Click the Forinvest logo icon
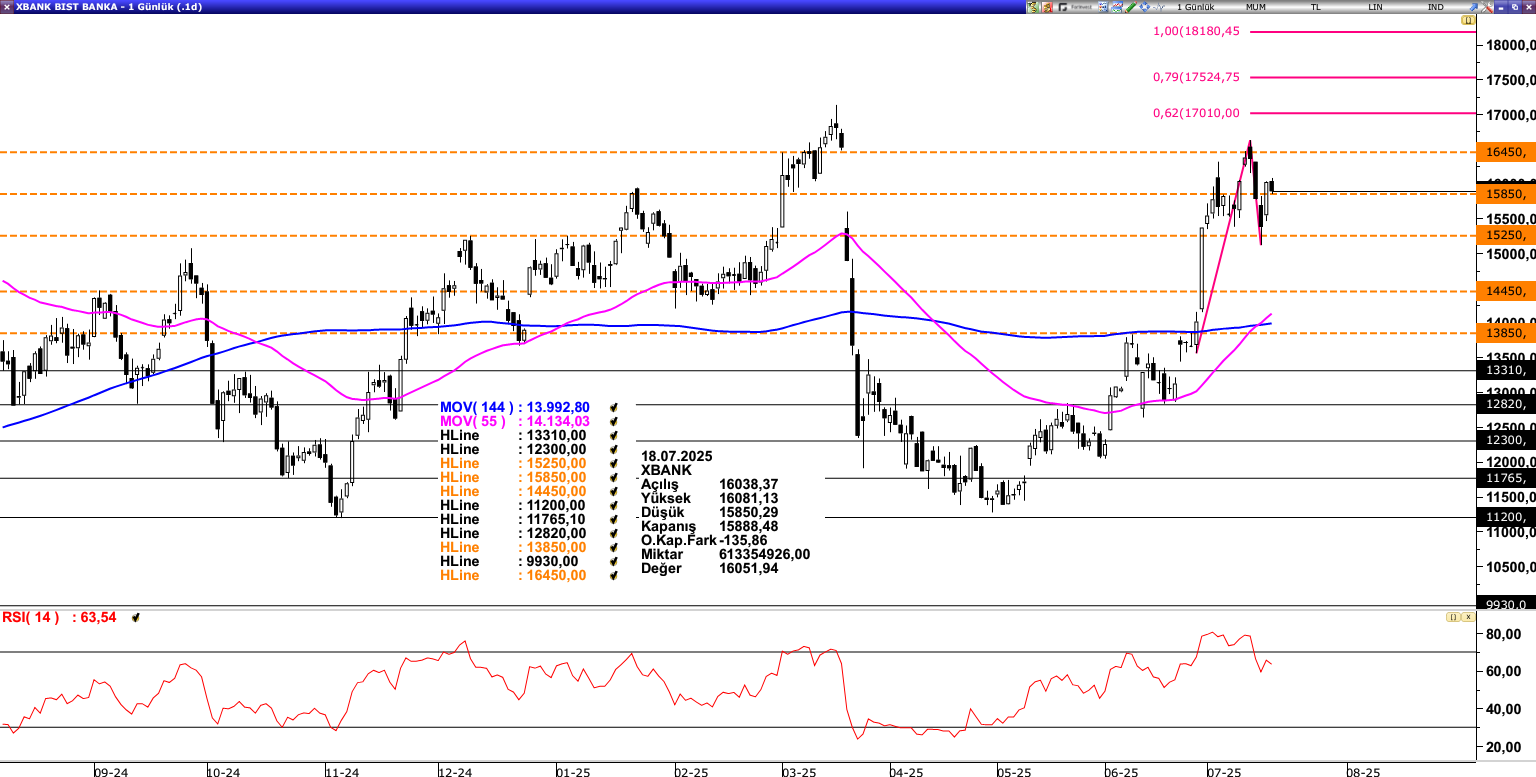 1075,7
